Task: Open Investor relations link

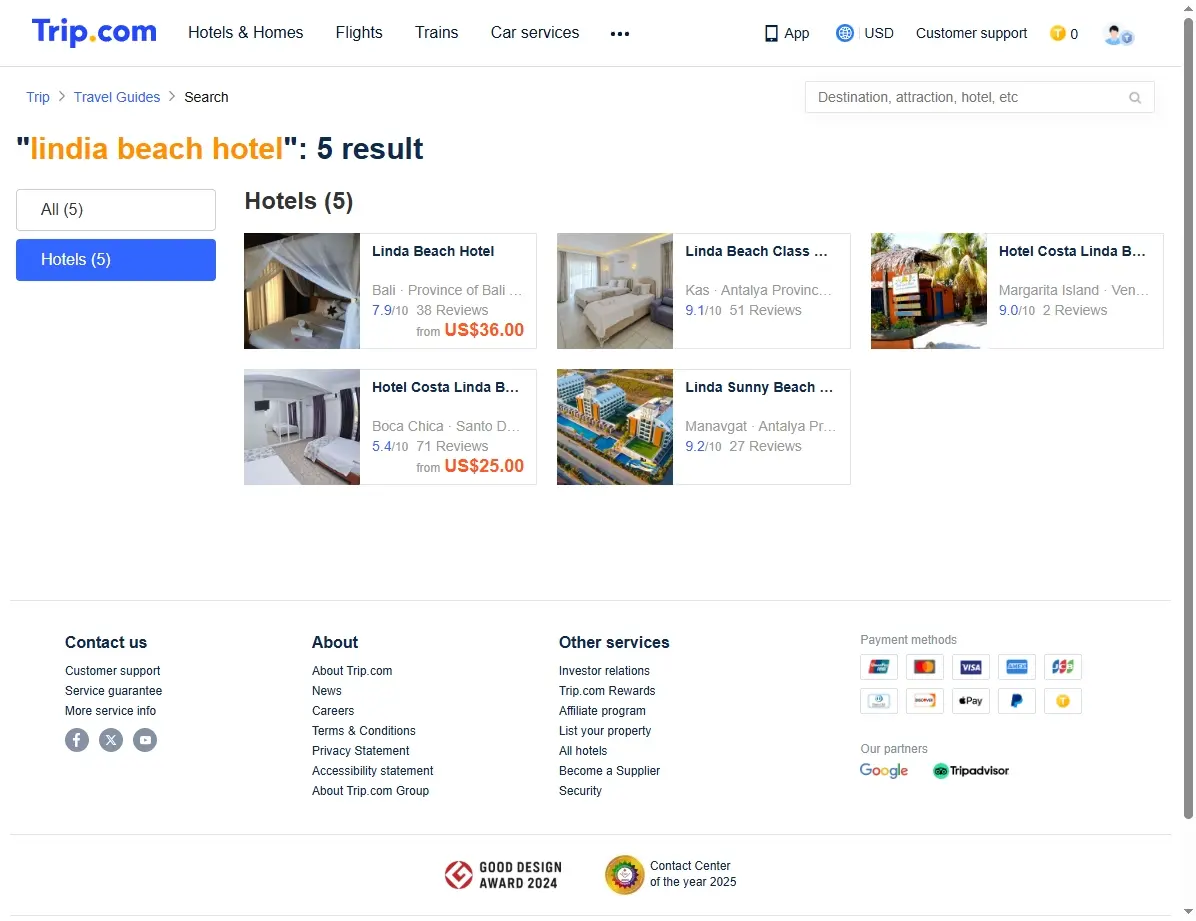Action: (x=604, y=671)
